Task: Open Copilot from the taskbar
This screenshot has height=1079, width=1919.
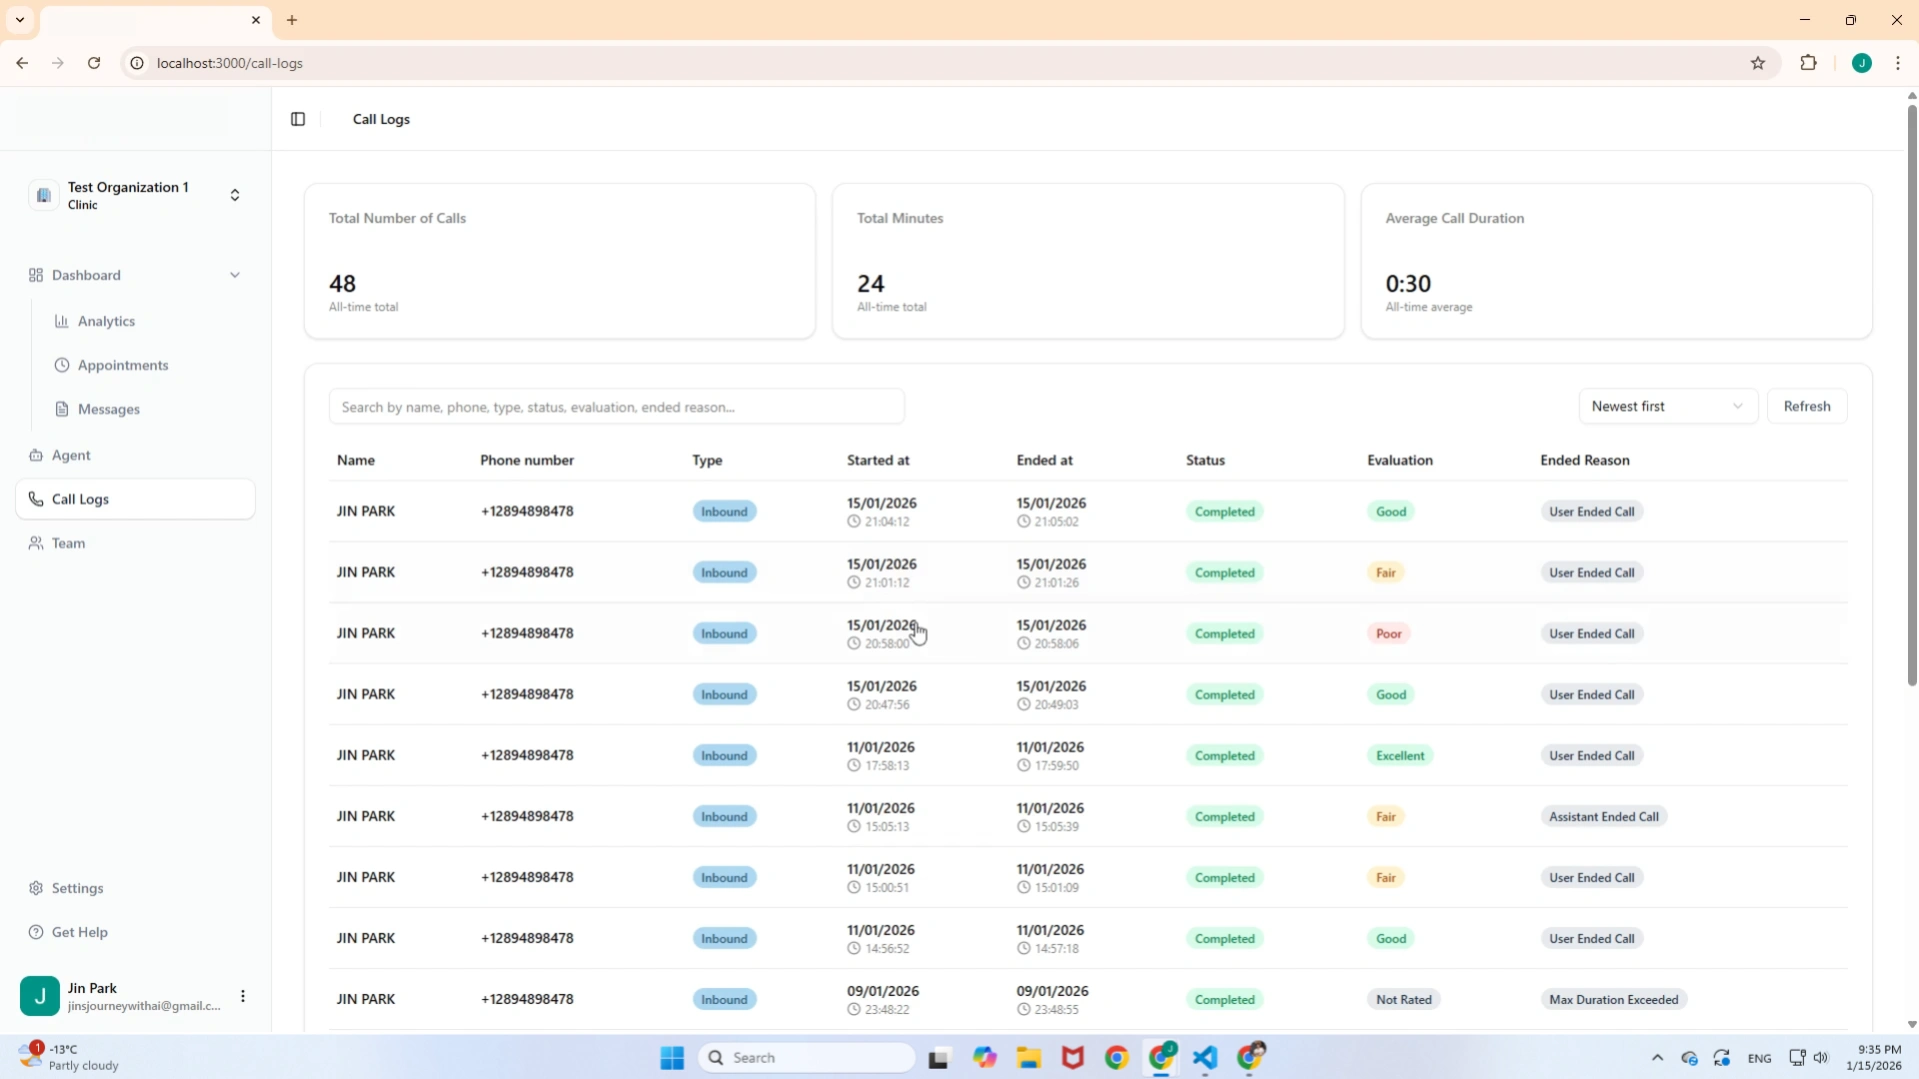Action: [x=984, y=1057]
